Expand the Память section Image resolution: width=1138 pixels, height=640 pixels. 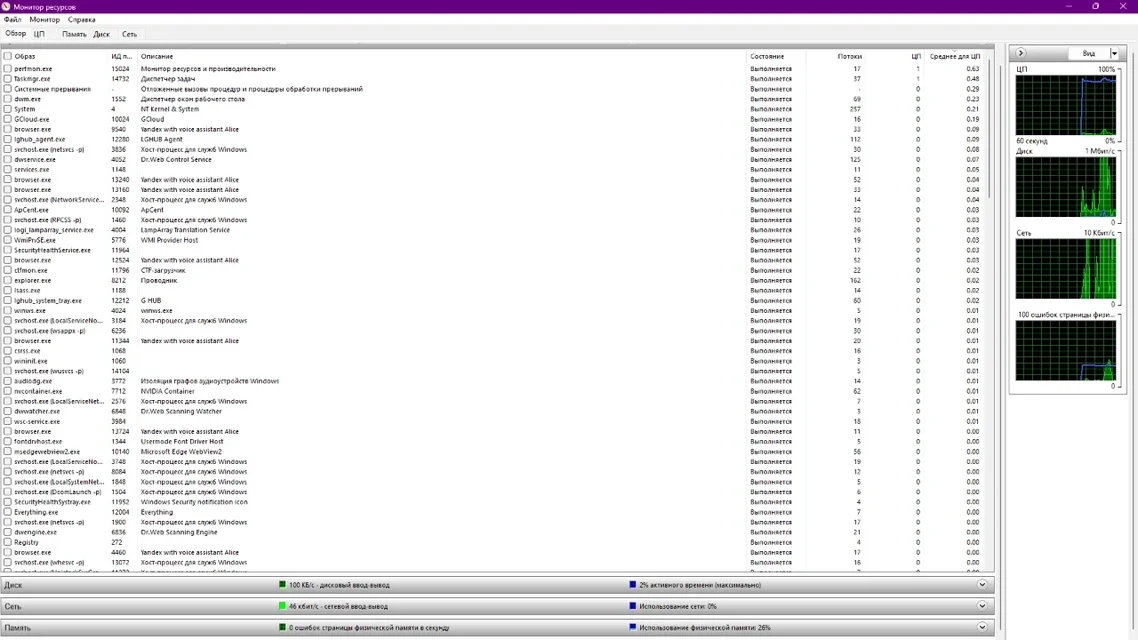tap(981, 627)
